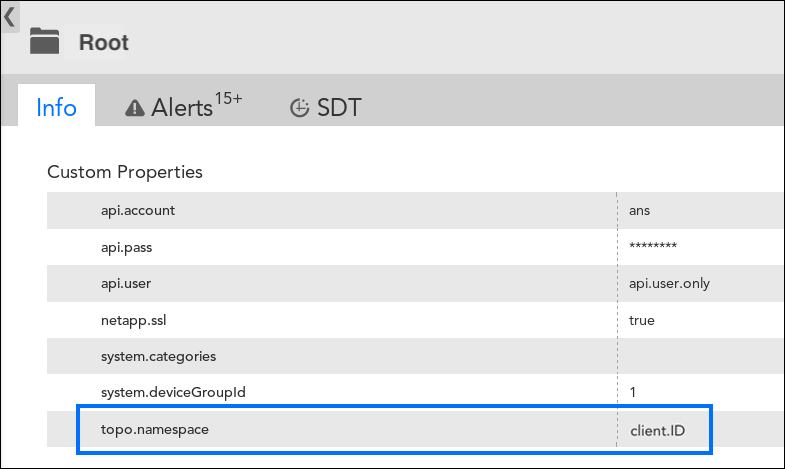This screenshot has width=785, height=469.
Task: Click the SDT clock icon
Action: 299,108
